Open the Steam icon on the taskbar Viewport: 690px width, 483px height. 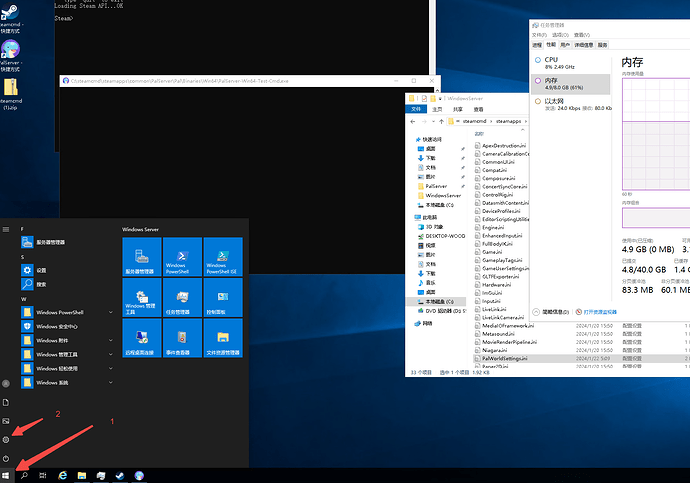pyautogui.click(x=120, y=476)
